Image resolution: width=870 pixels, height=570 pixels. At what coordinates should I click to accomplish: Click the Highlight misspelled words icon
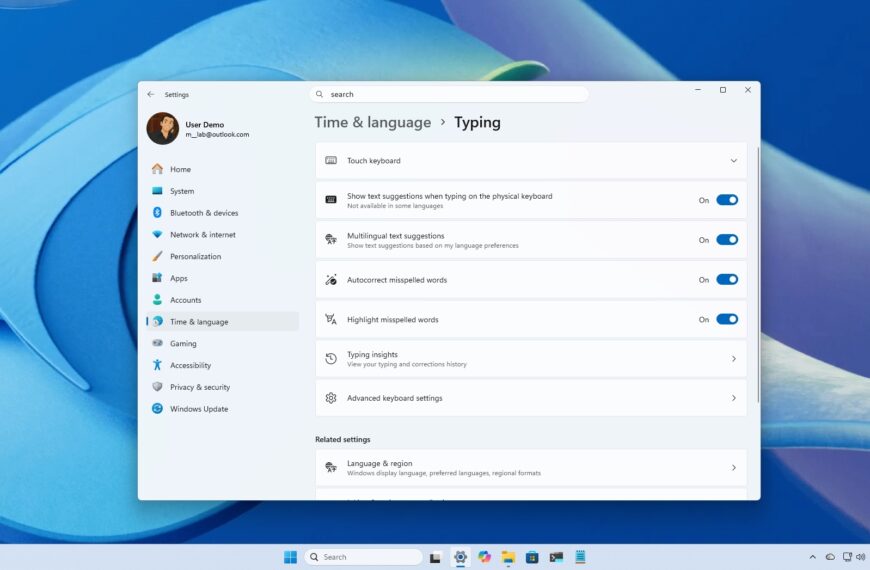(331, 319)
